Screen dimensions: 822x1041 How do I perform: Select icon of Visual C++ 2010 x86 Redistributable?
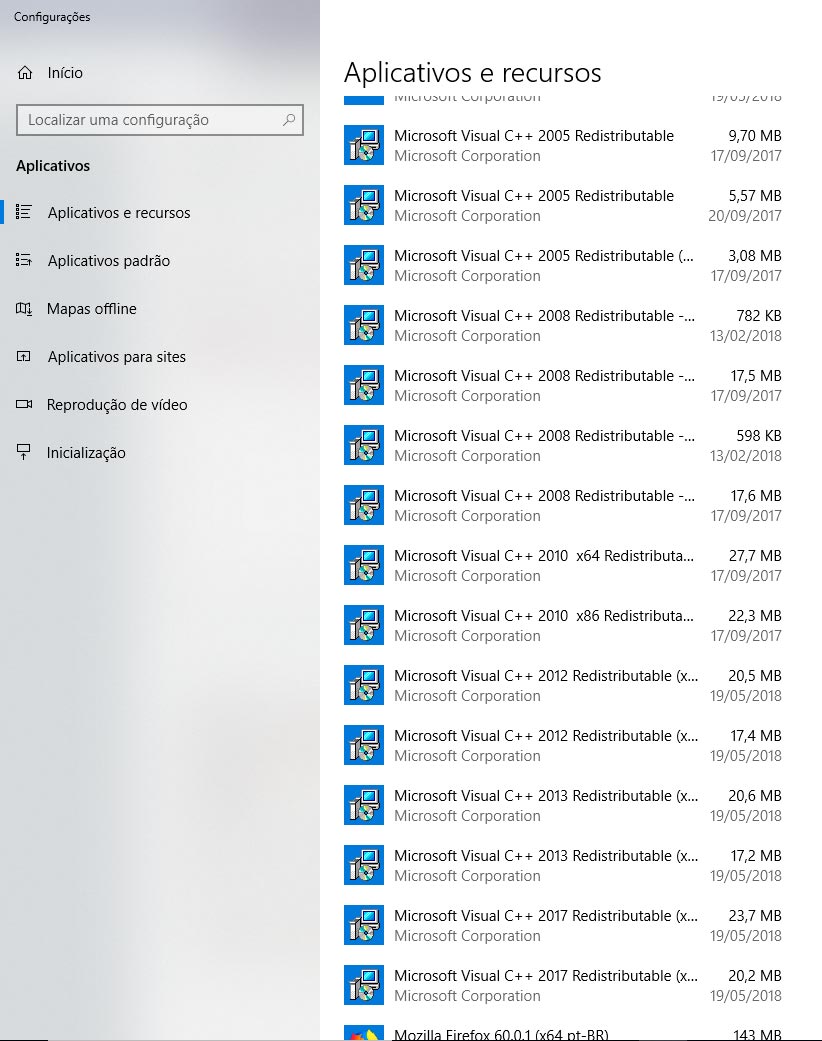(364, 625)
